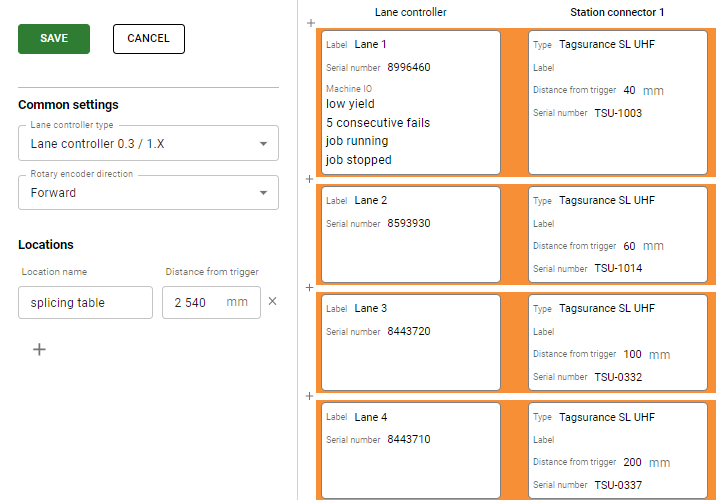Save the lane configuration
This screenshot has width=716, height=500.
coord(54,39)
